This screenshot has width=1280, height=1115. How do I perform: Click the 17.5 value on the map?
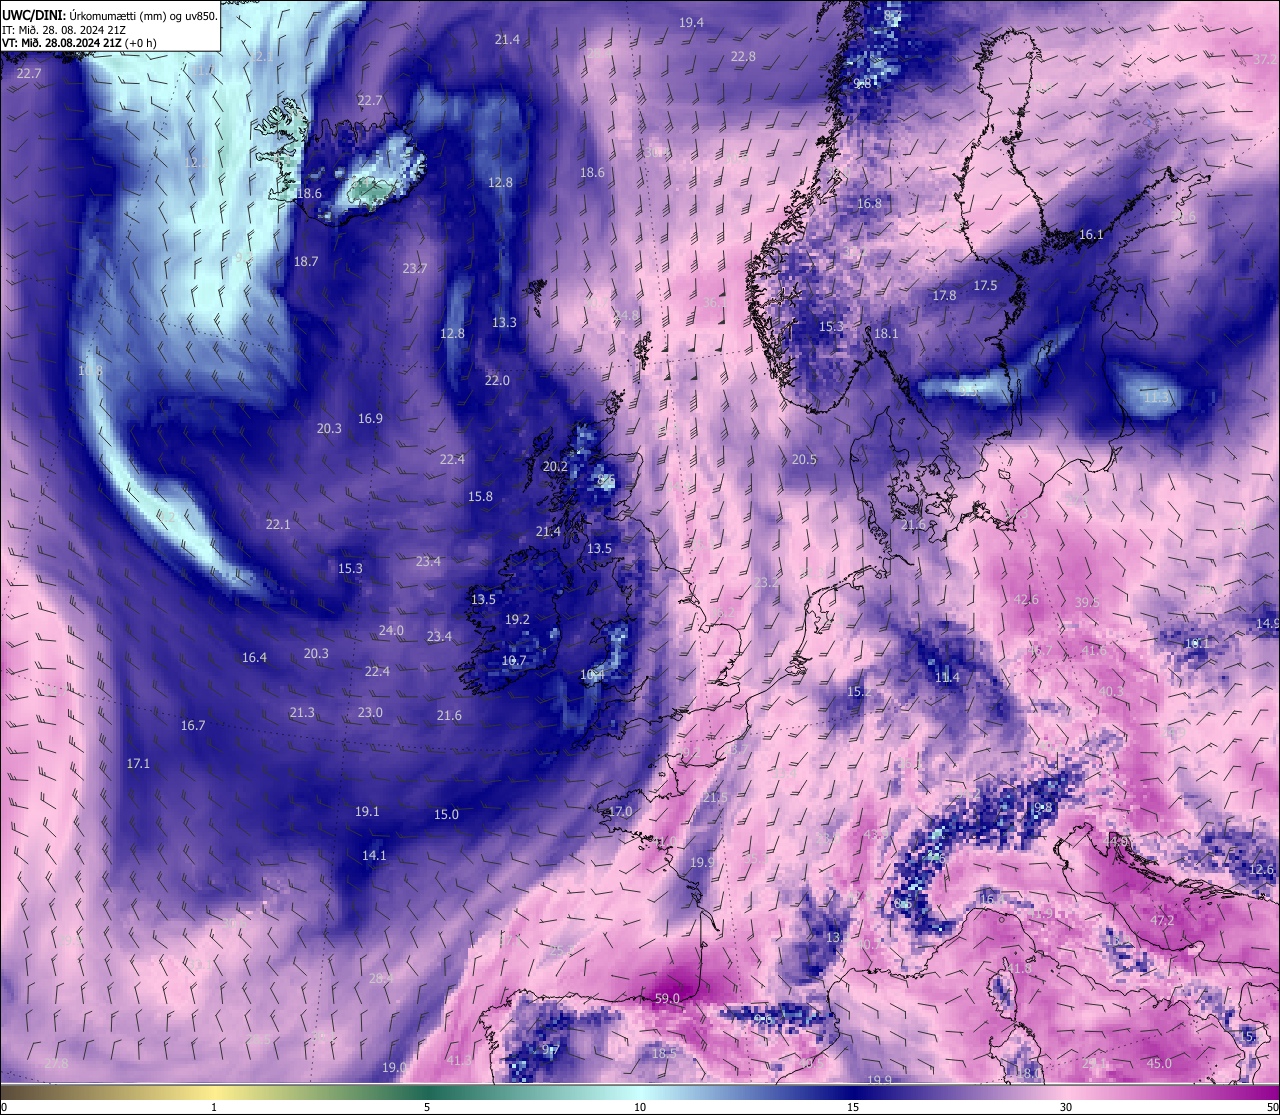click(x=985, y=285)
